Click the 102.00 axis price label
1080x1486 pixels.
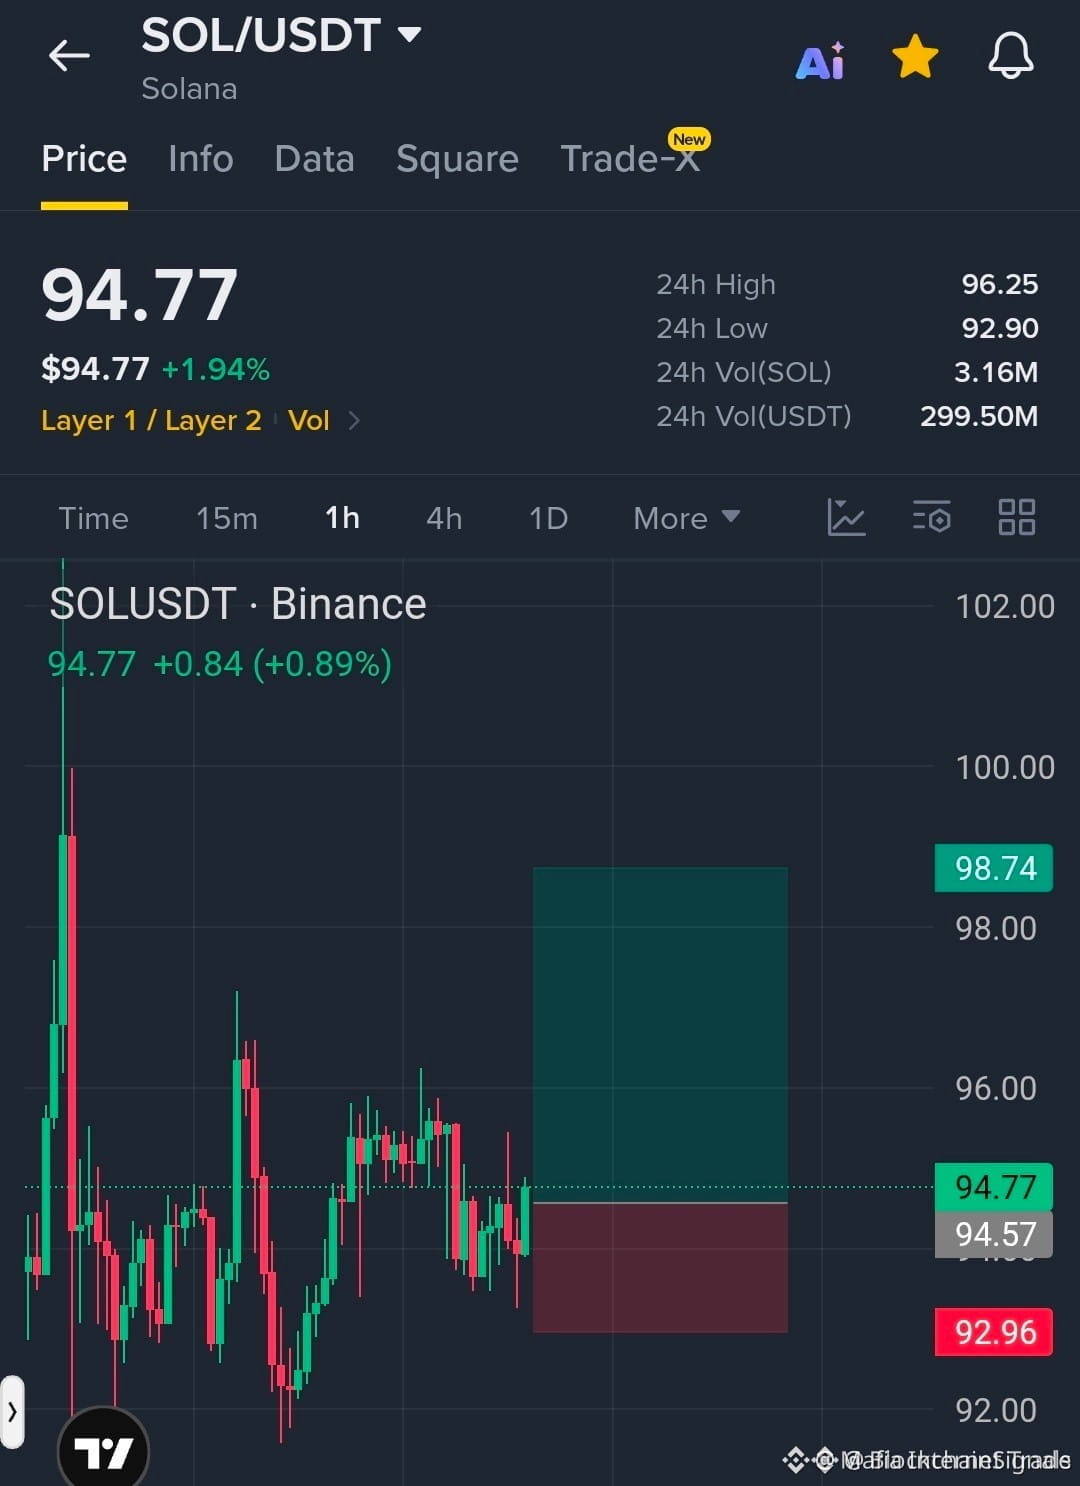tap(1004, 606)
